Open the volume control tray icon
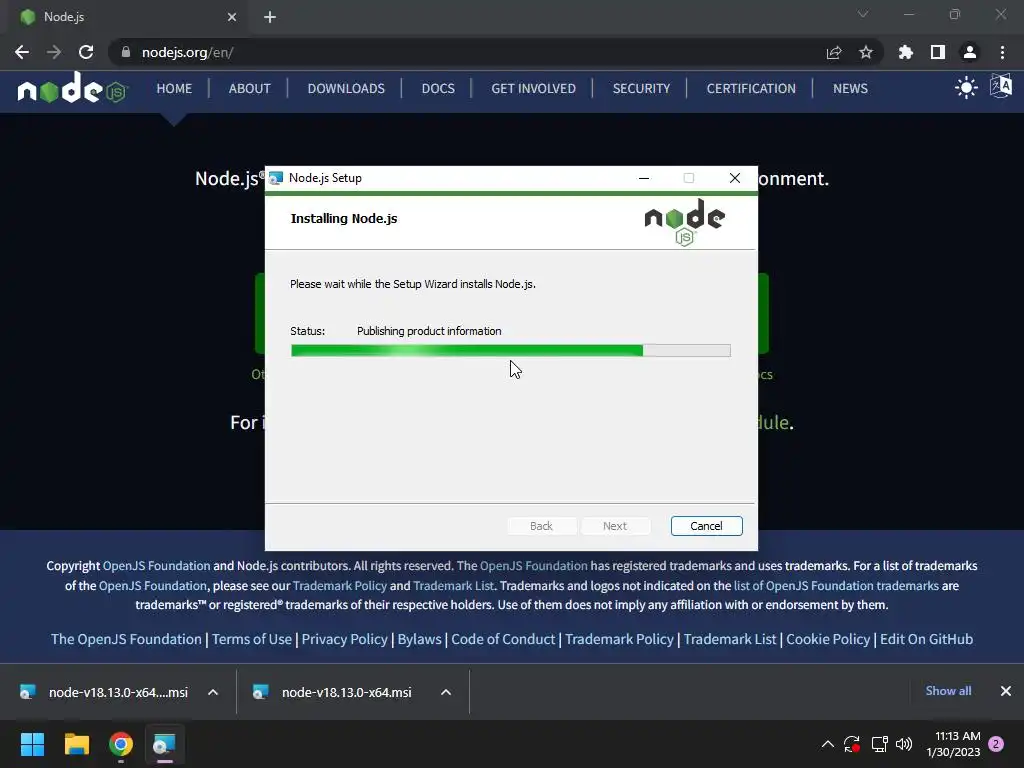Image resolution: width=1024 pixels, height=768 pixels. coord(904,744)
